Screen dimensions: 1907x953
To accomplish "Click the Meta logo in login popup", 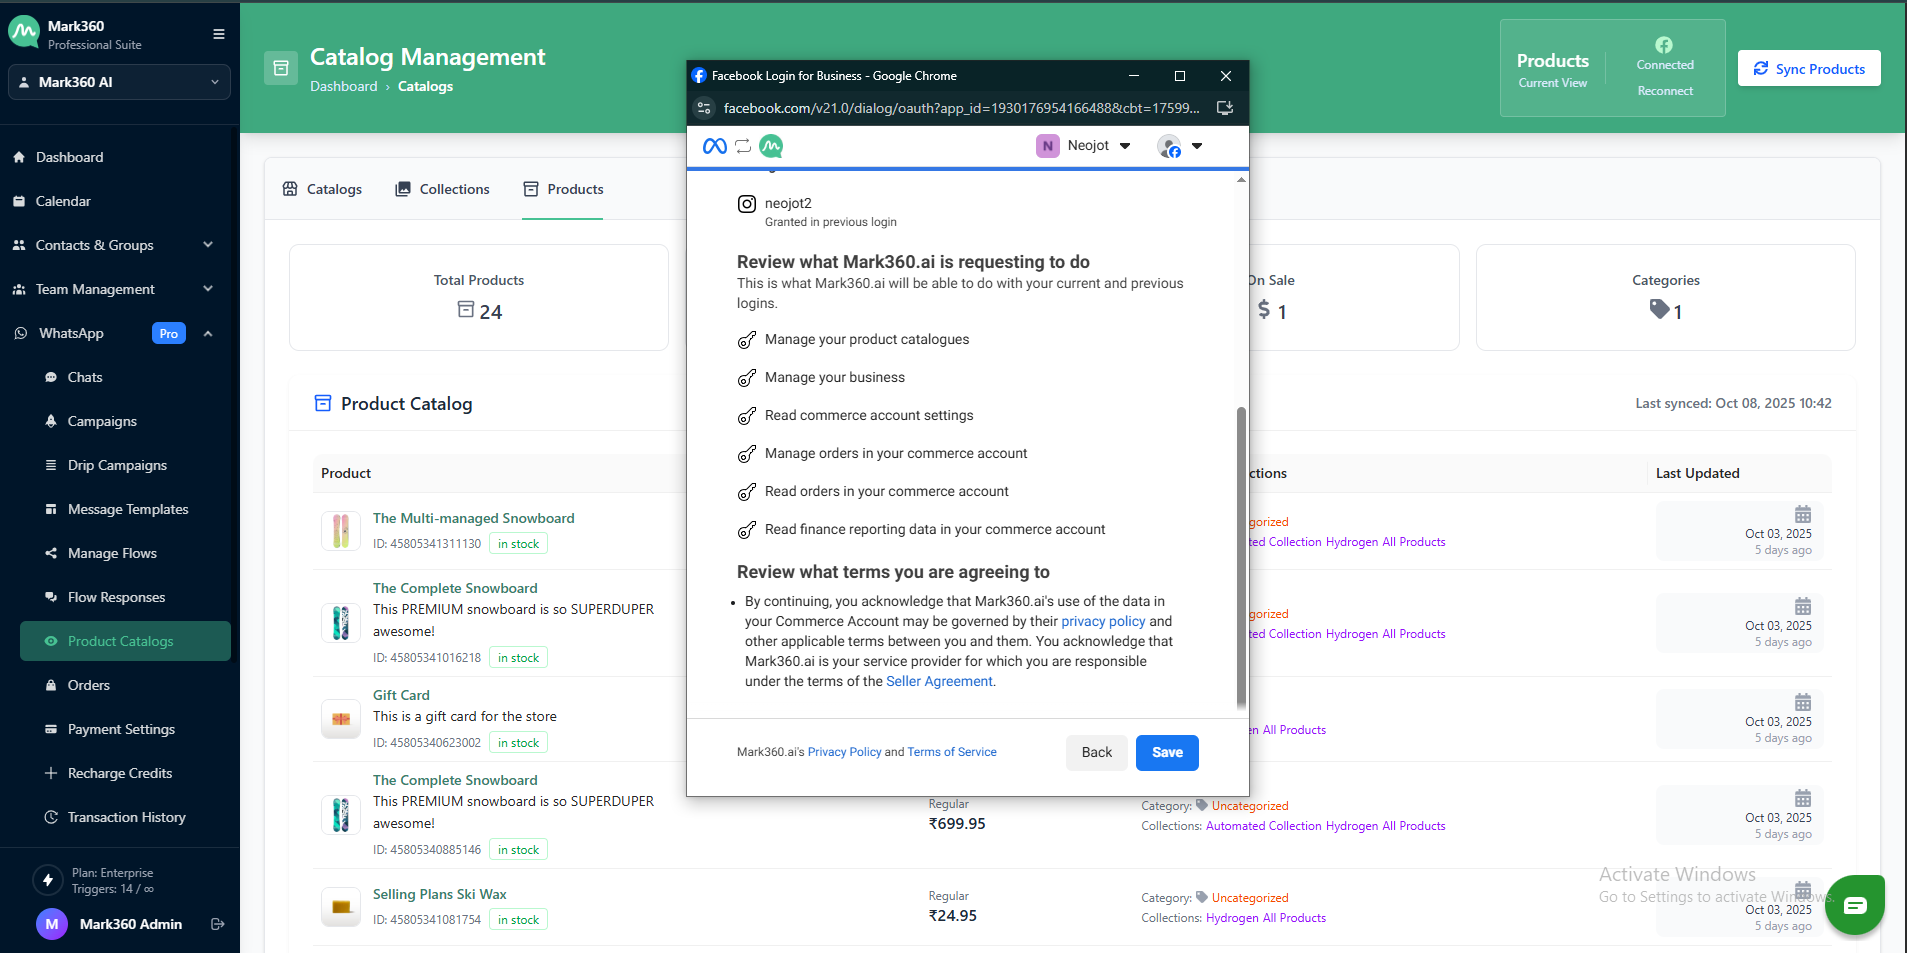I will click(714, 146).
